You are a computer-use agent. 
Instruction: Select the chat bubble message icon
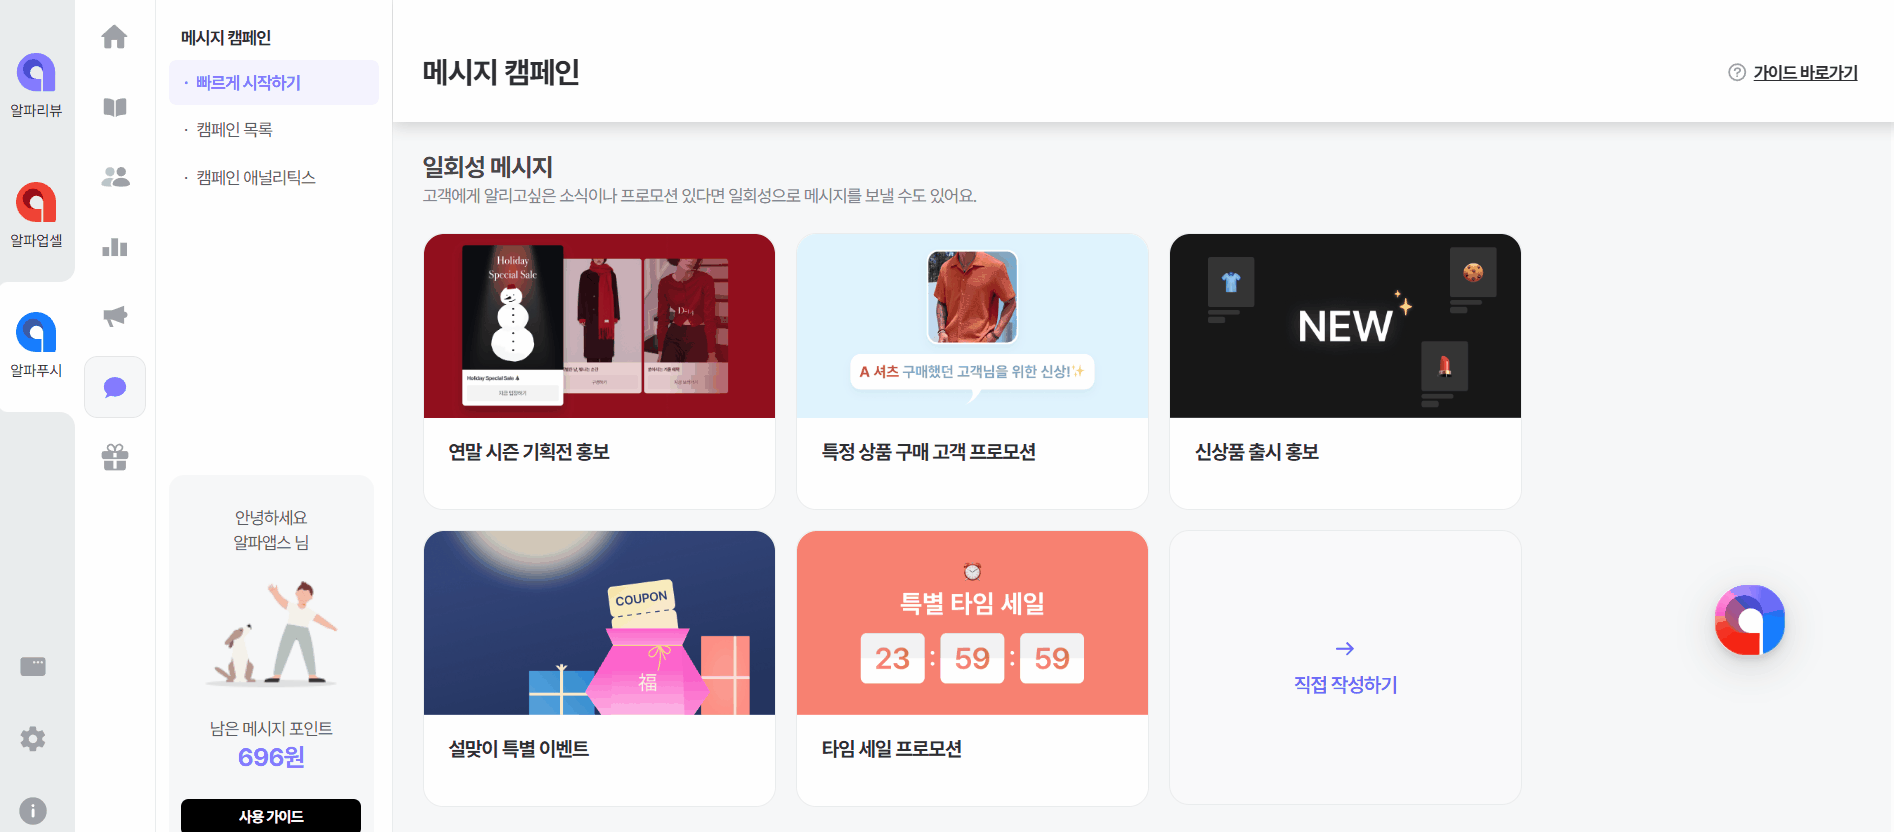coord(115,387)
